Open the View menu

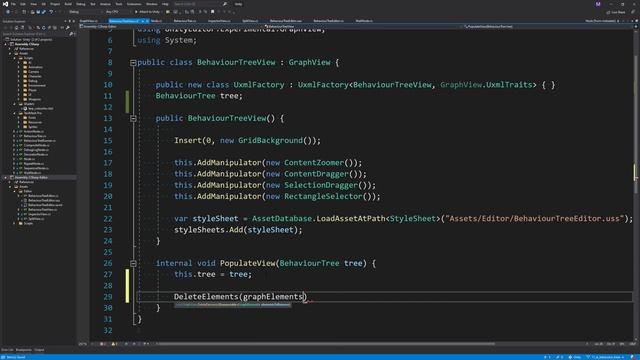click(33, 4)
